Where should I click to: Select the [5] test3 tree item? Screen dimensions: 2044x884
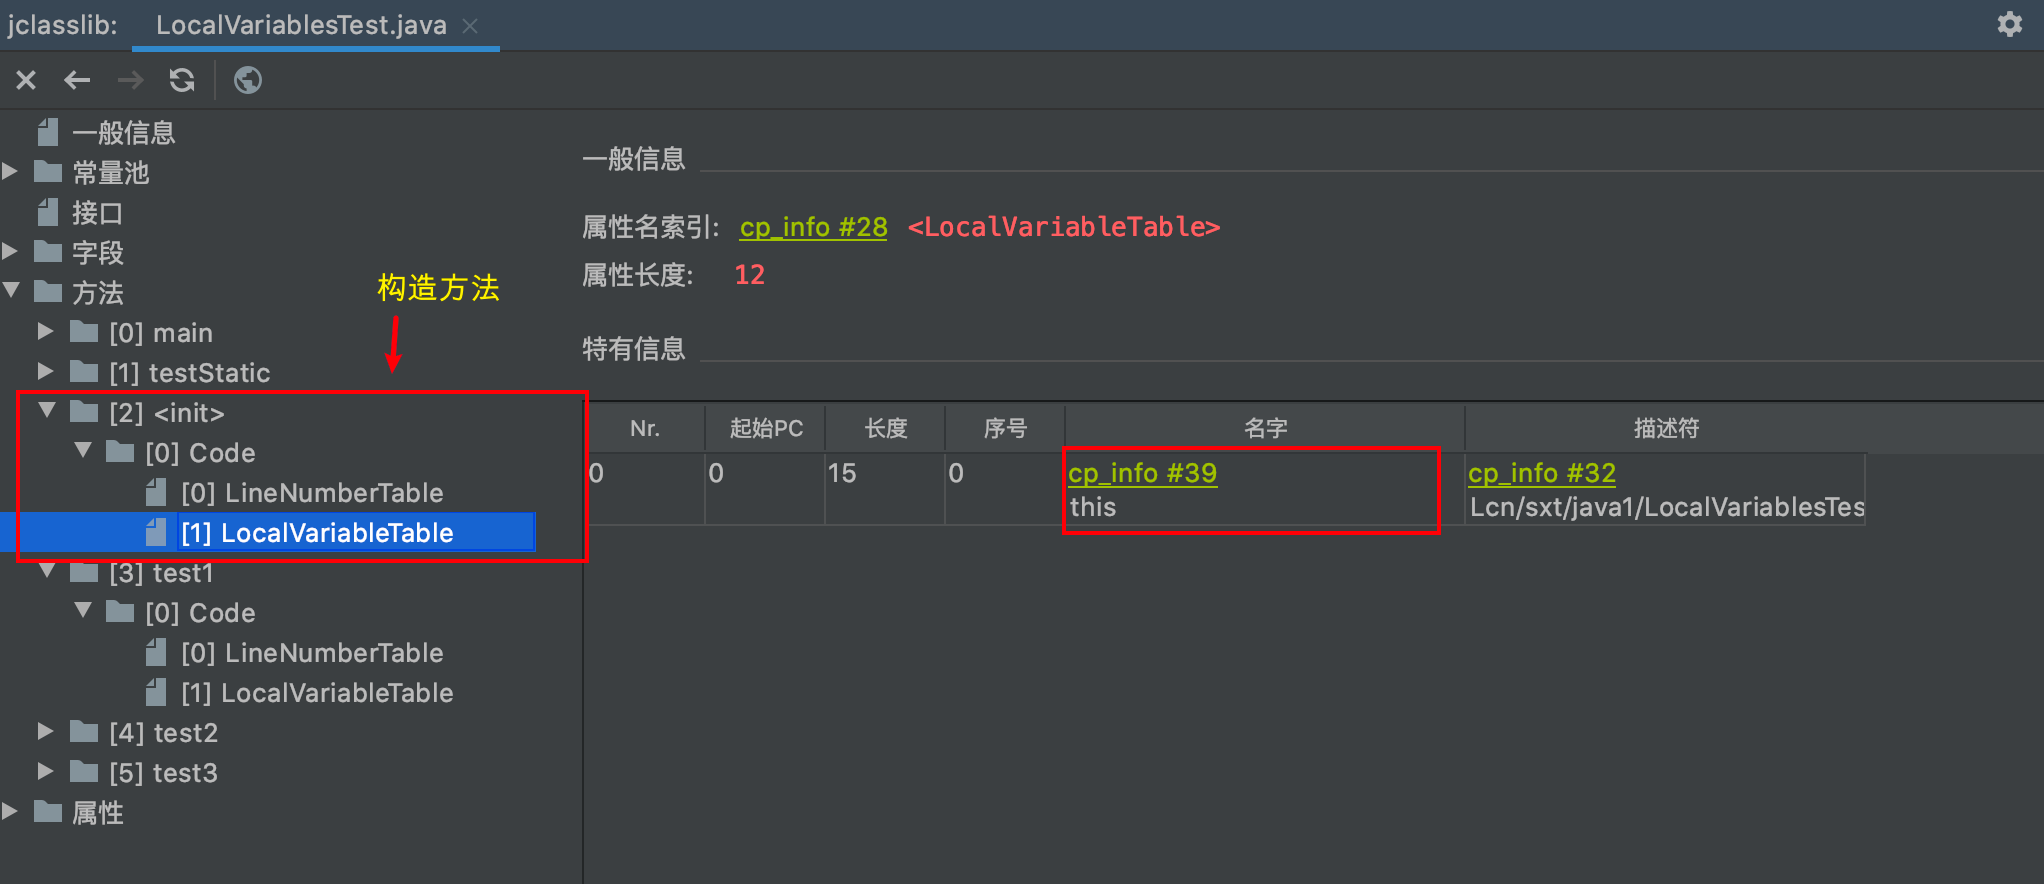(164, 772)
